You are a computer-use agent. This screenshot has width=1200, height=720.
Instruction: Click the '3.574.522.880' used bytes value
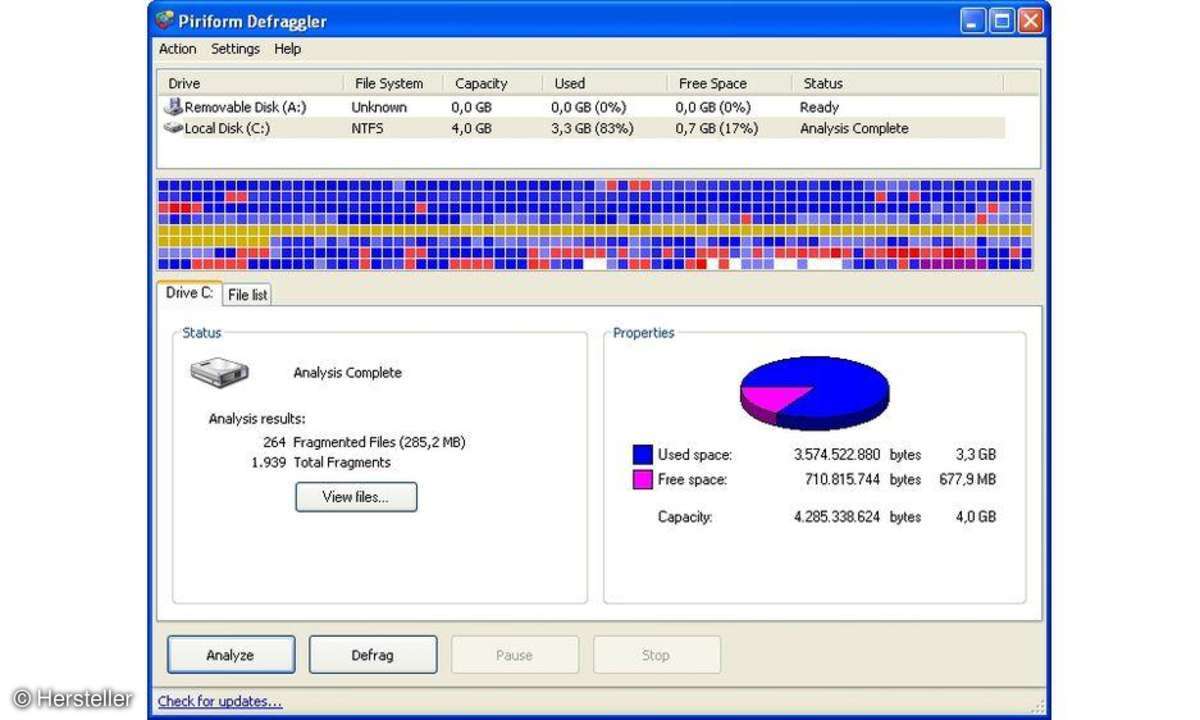837,455
